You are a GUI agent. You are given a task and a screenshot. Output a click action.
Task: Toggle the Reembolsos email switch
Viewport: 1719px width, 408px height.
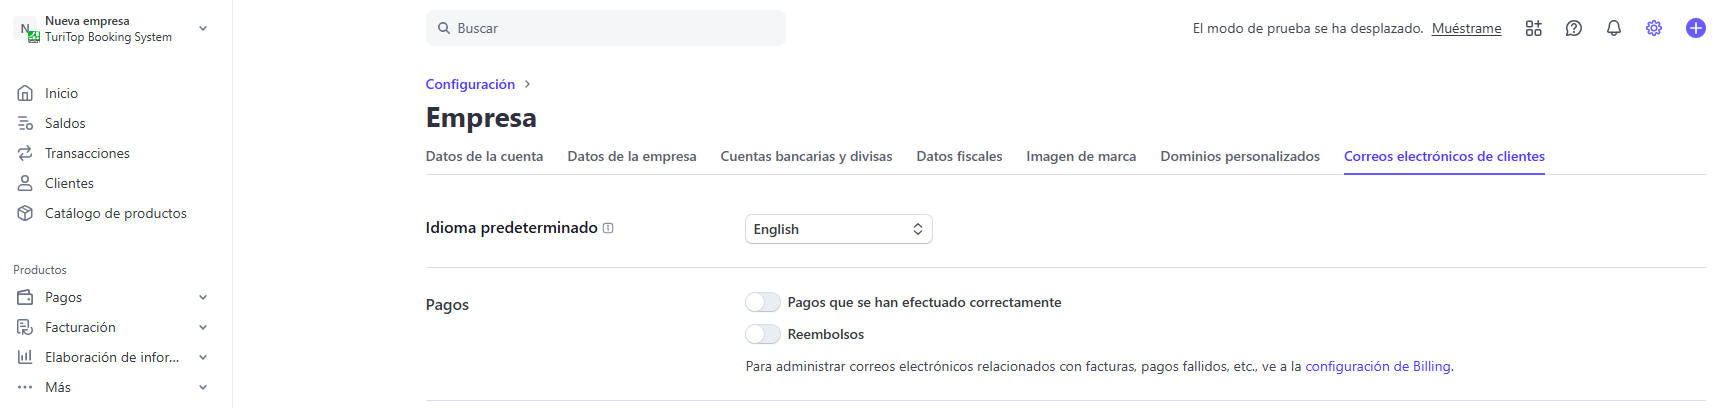point(762,334)
